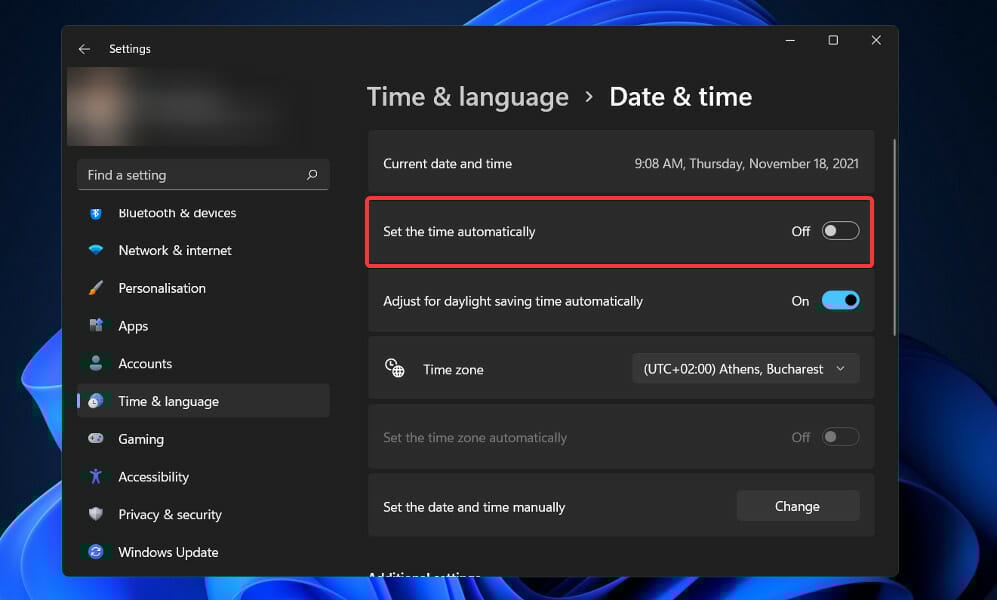Click the Privacy & security shield icon
This screenshot has width=997, height=600.
(x=96, y=514)
